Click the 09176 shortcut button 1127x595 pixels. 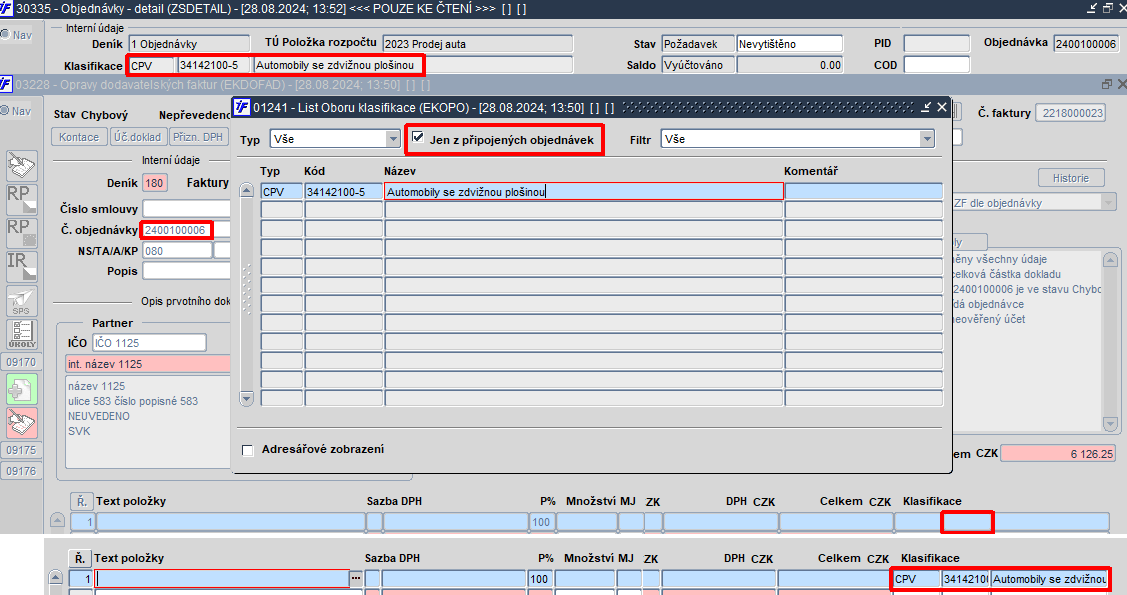click(22, 471)
